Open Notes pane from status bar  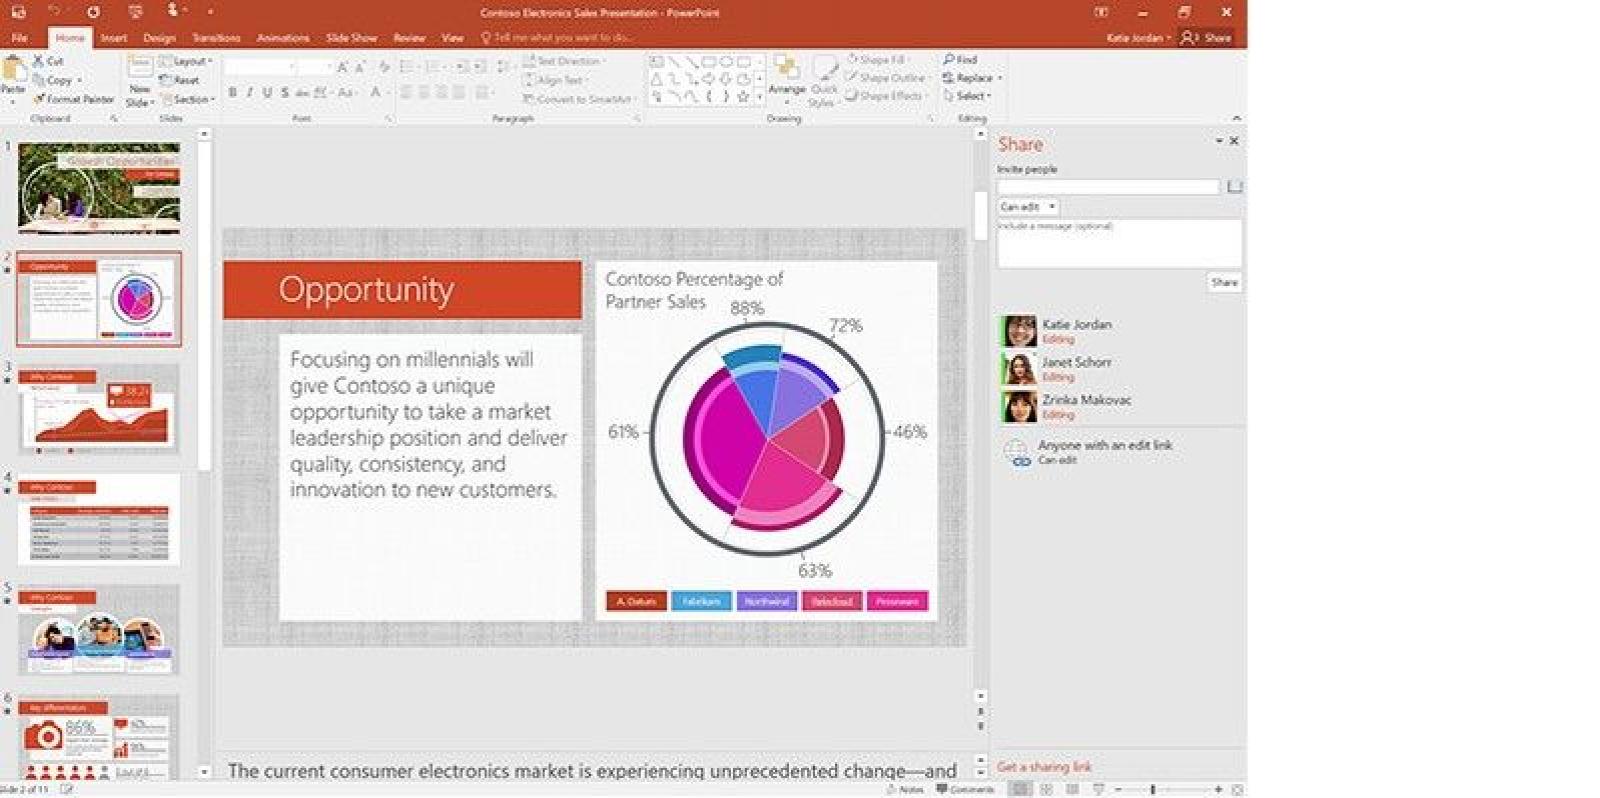(x=905, y=789)
